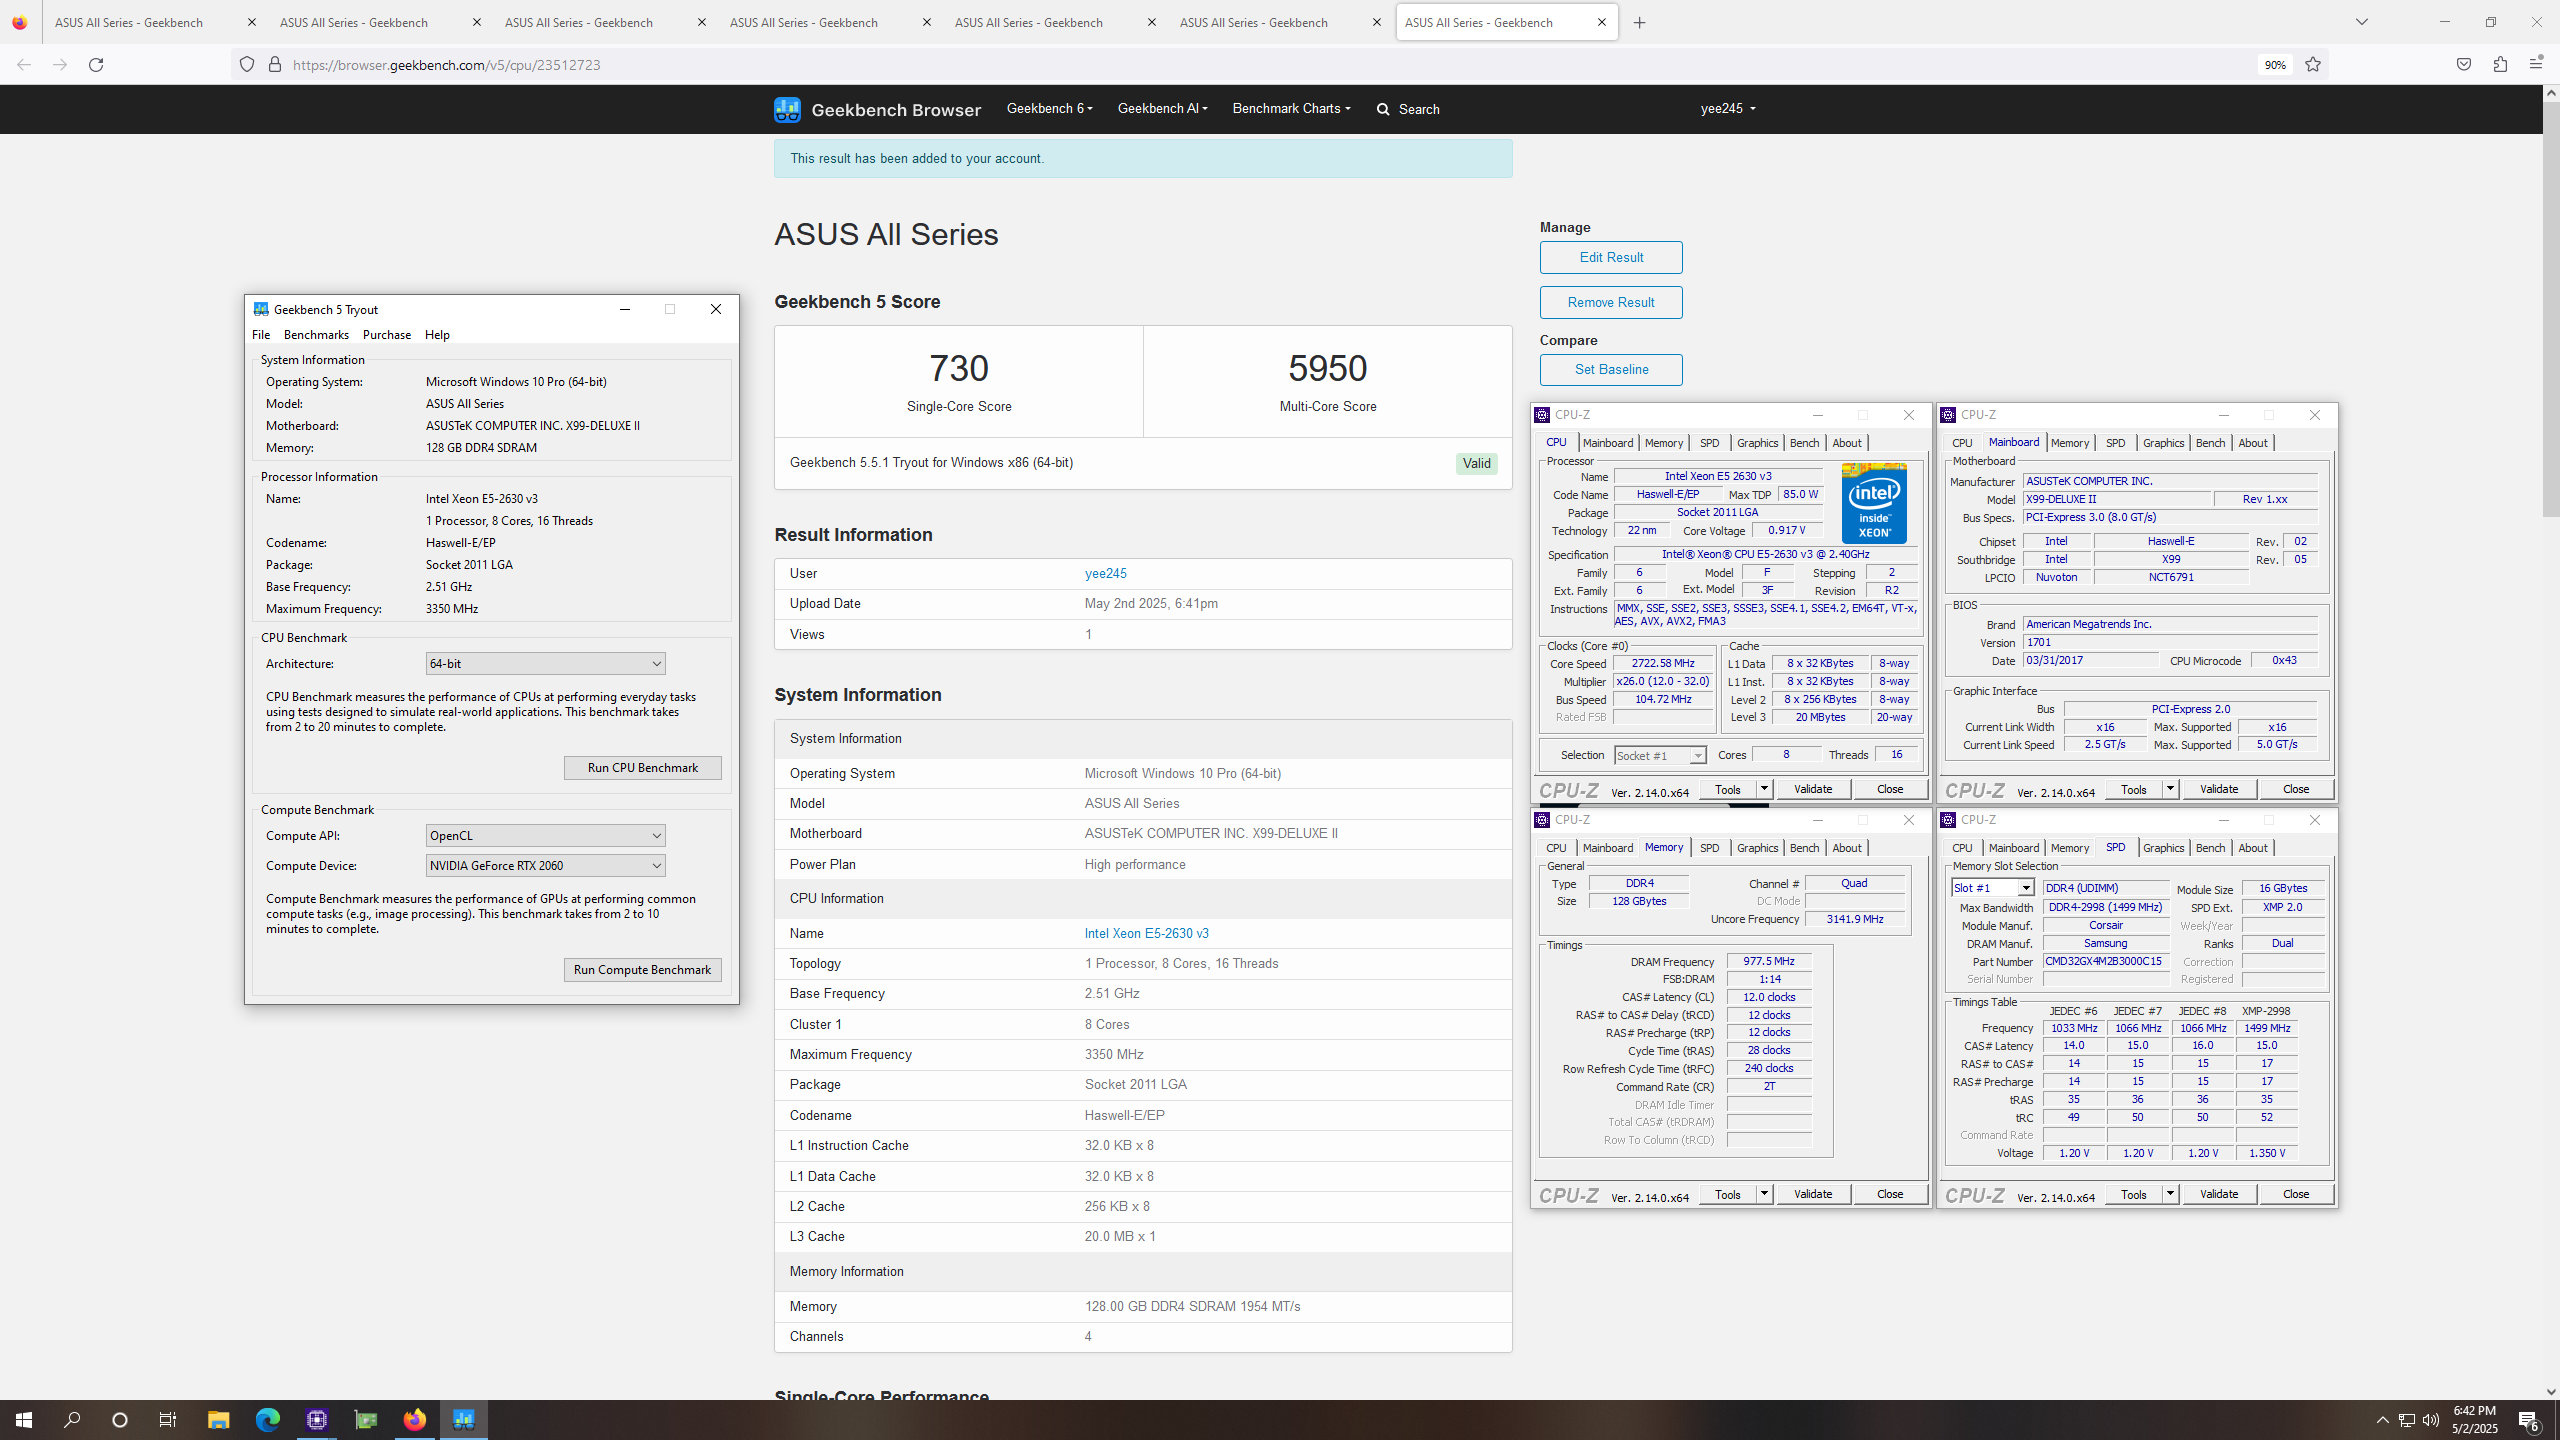Open the Purchase menu in Geekbench 5
The image size is (2560, 1440).
[386, 335]
